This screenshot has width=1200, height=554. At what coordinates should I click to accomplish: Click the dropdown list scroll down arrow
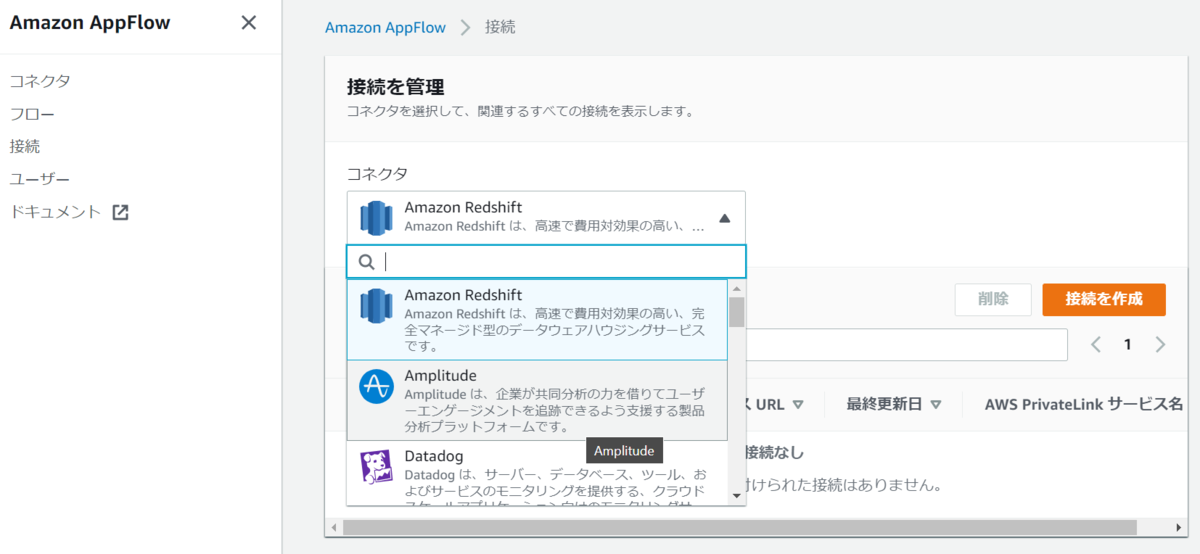[x=737, y=495]
